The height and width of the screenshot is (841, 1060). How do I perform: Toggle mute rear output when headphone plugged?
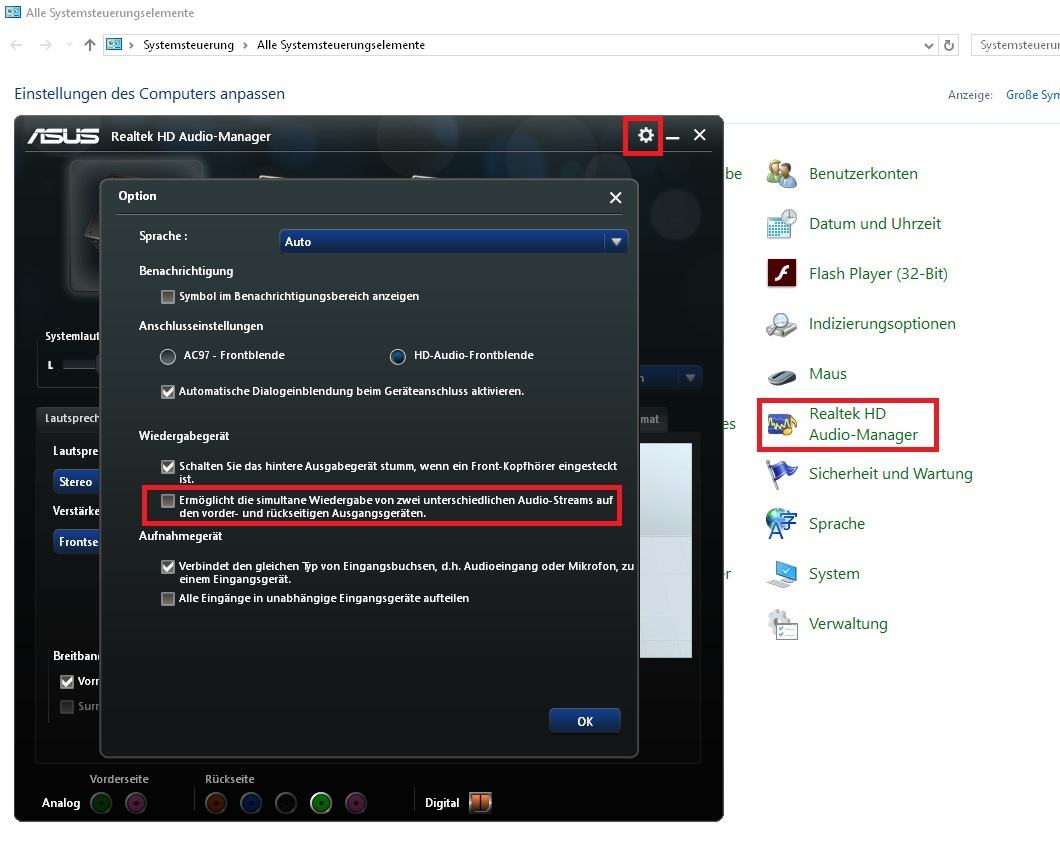click(168, 466)
